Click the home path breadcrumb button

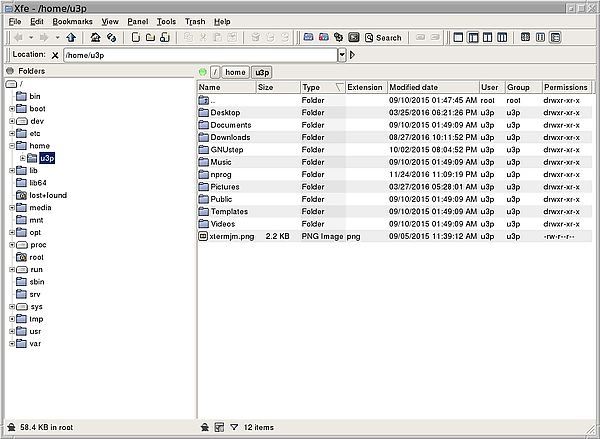coord(235,72)
